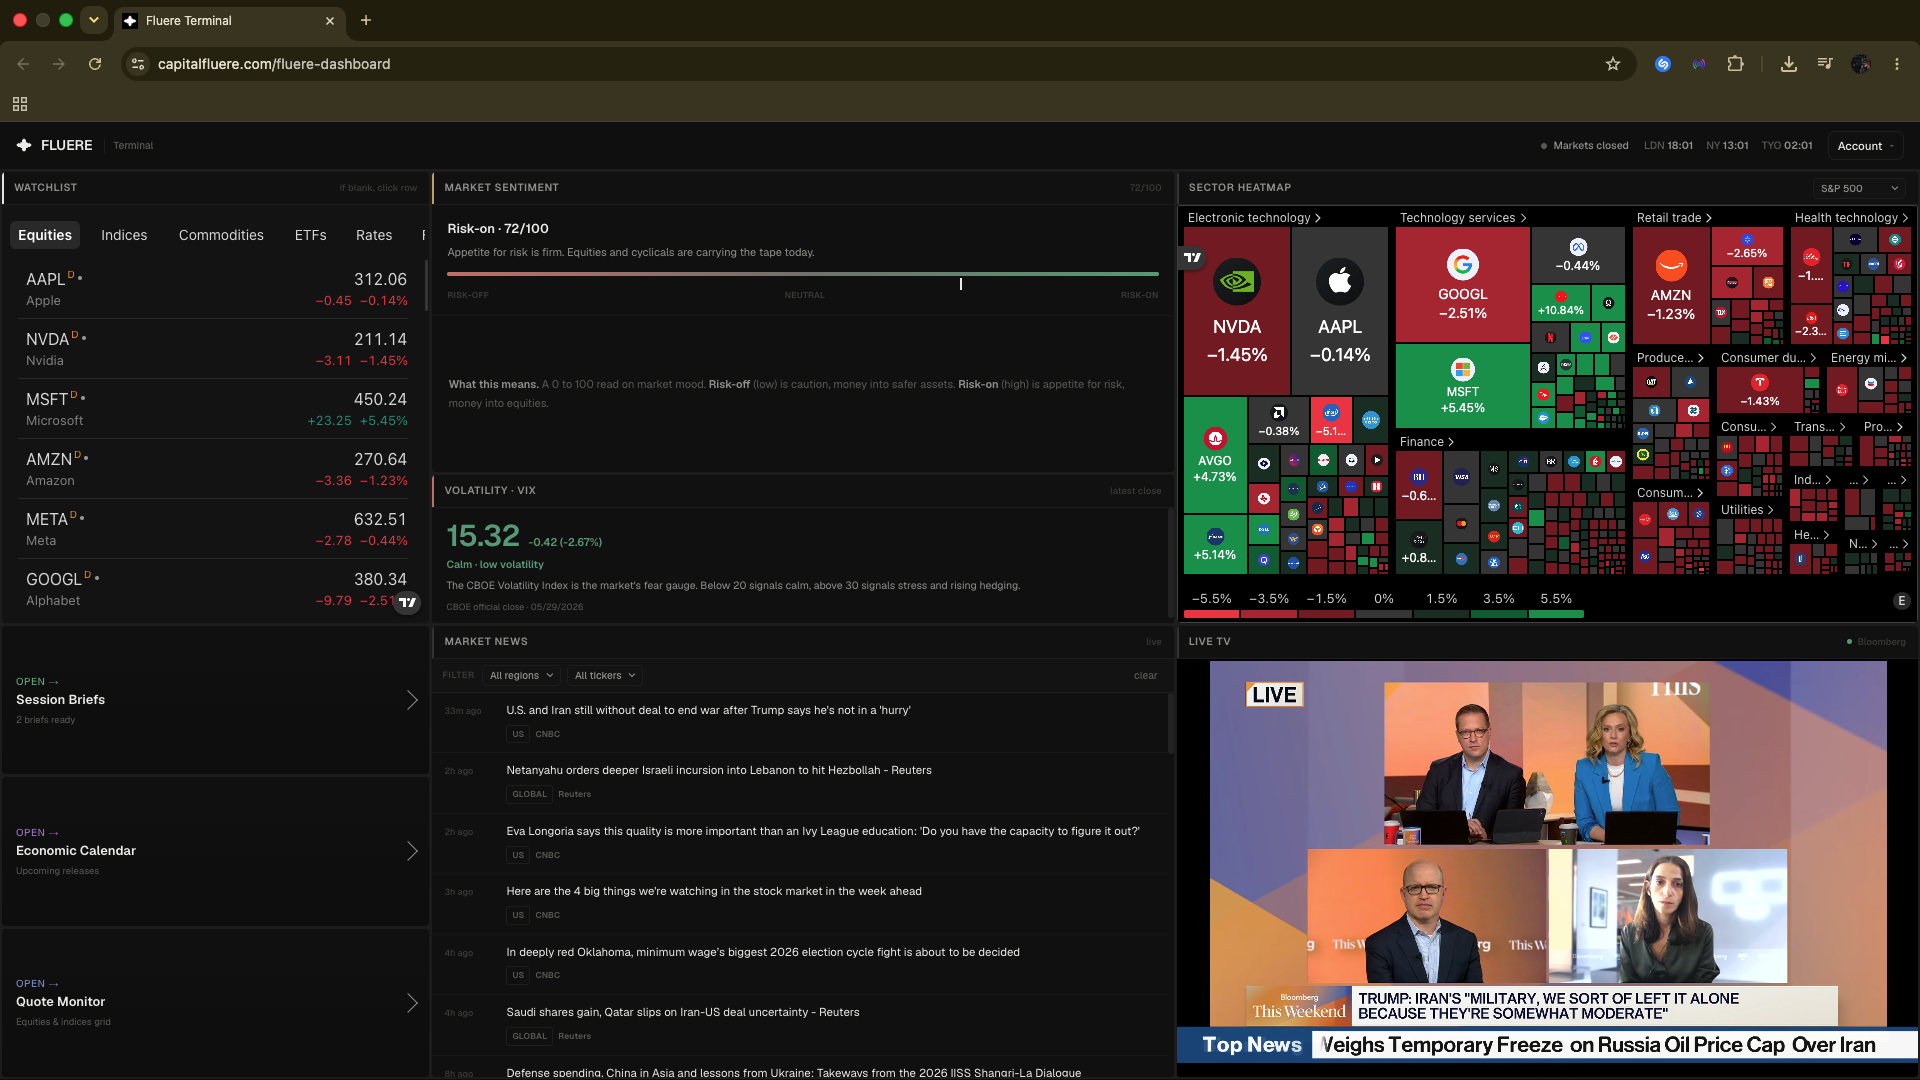Click the Fluere logo icon in header
The width and height of the screenshot is (1920, 1080).
(x=24, y=145)
